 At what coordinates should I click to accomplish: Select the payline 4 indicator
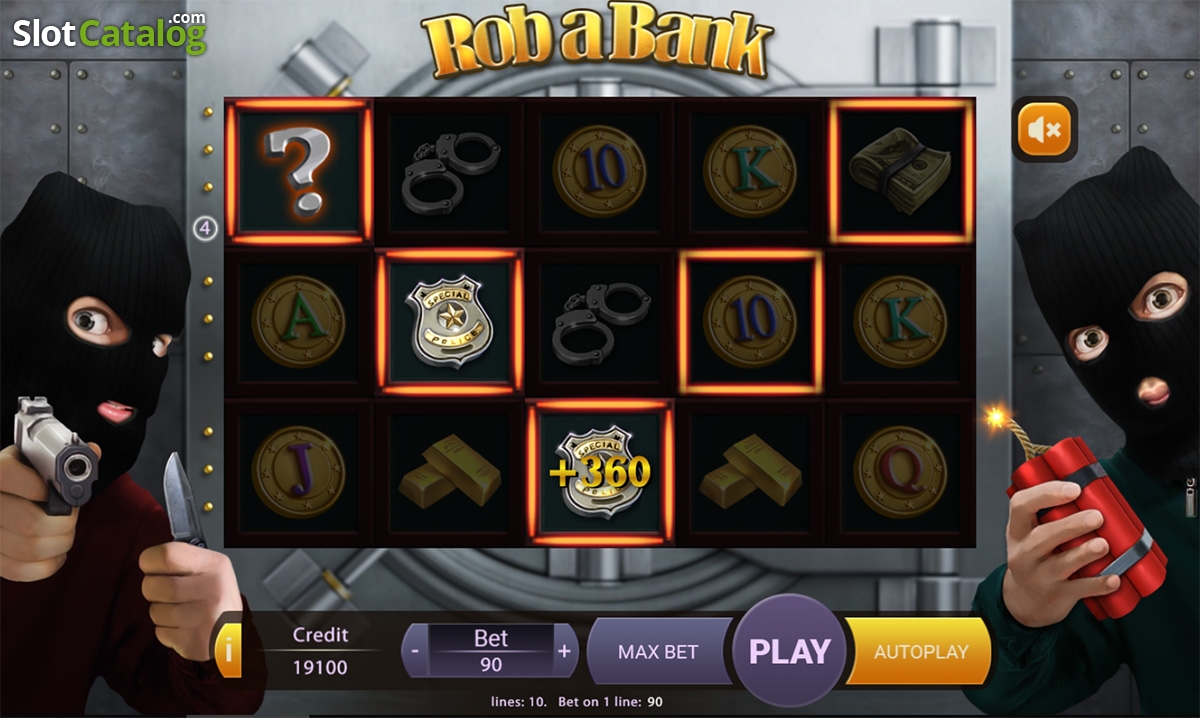coord(205,229)
